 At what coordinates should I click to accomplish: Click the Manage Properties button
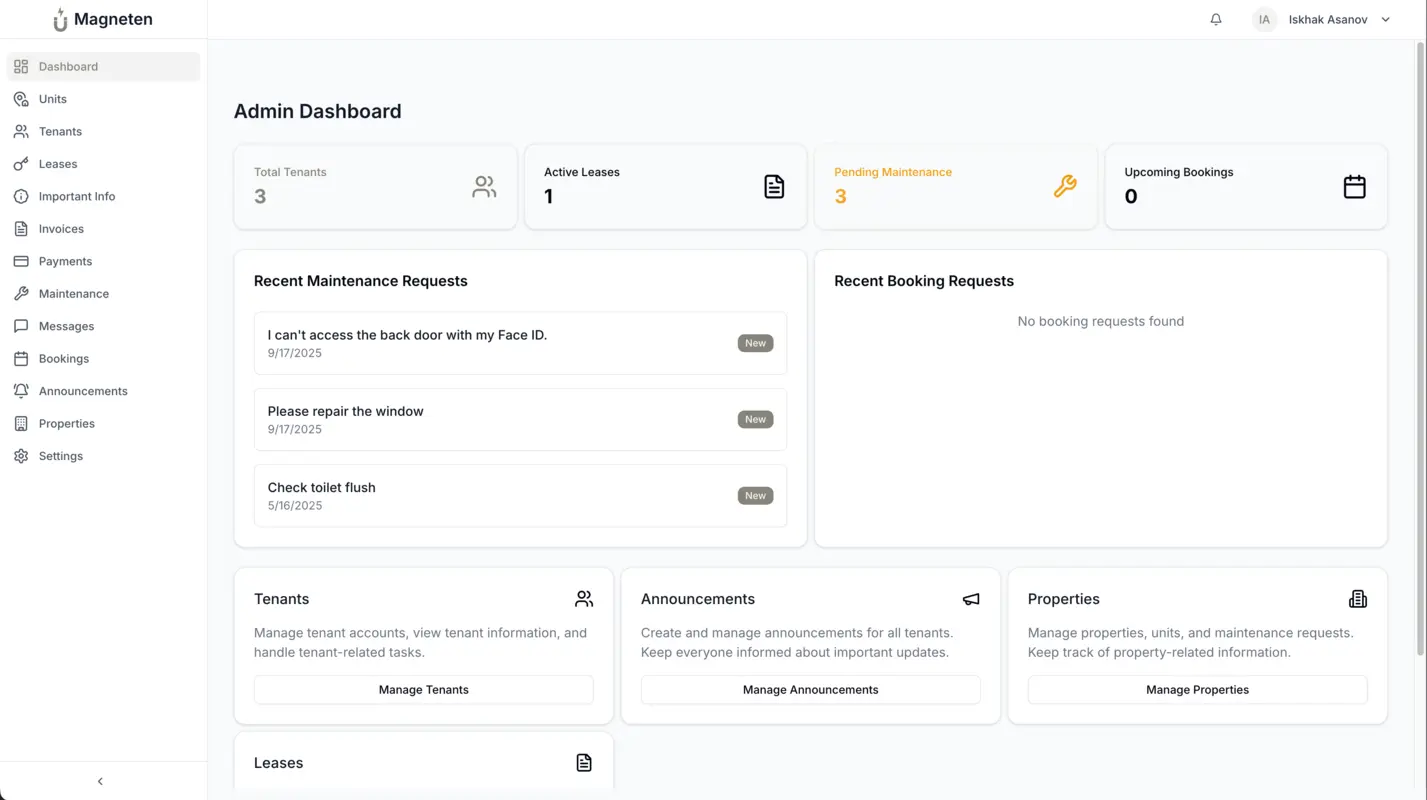[x=1197, y=690]
